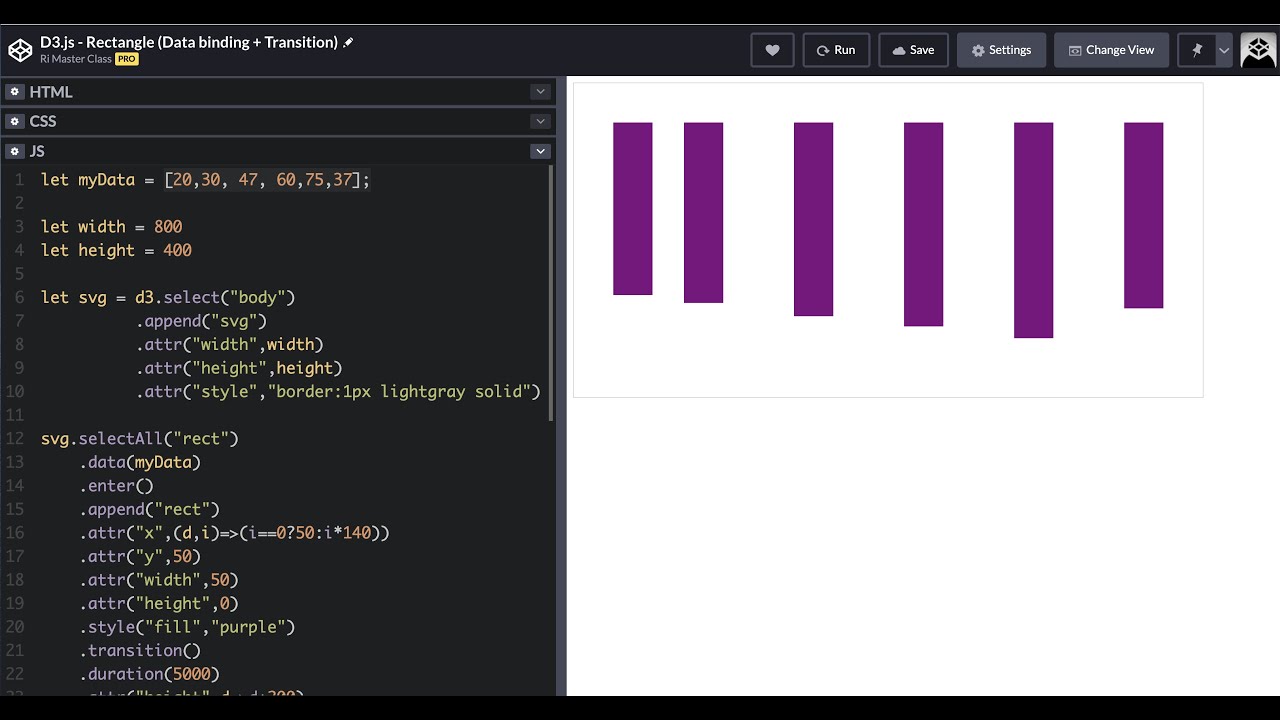
Task: Click the tallest purple bar in preview
Action: tap(1033, 230)
